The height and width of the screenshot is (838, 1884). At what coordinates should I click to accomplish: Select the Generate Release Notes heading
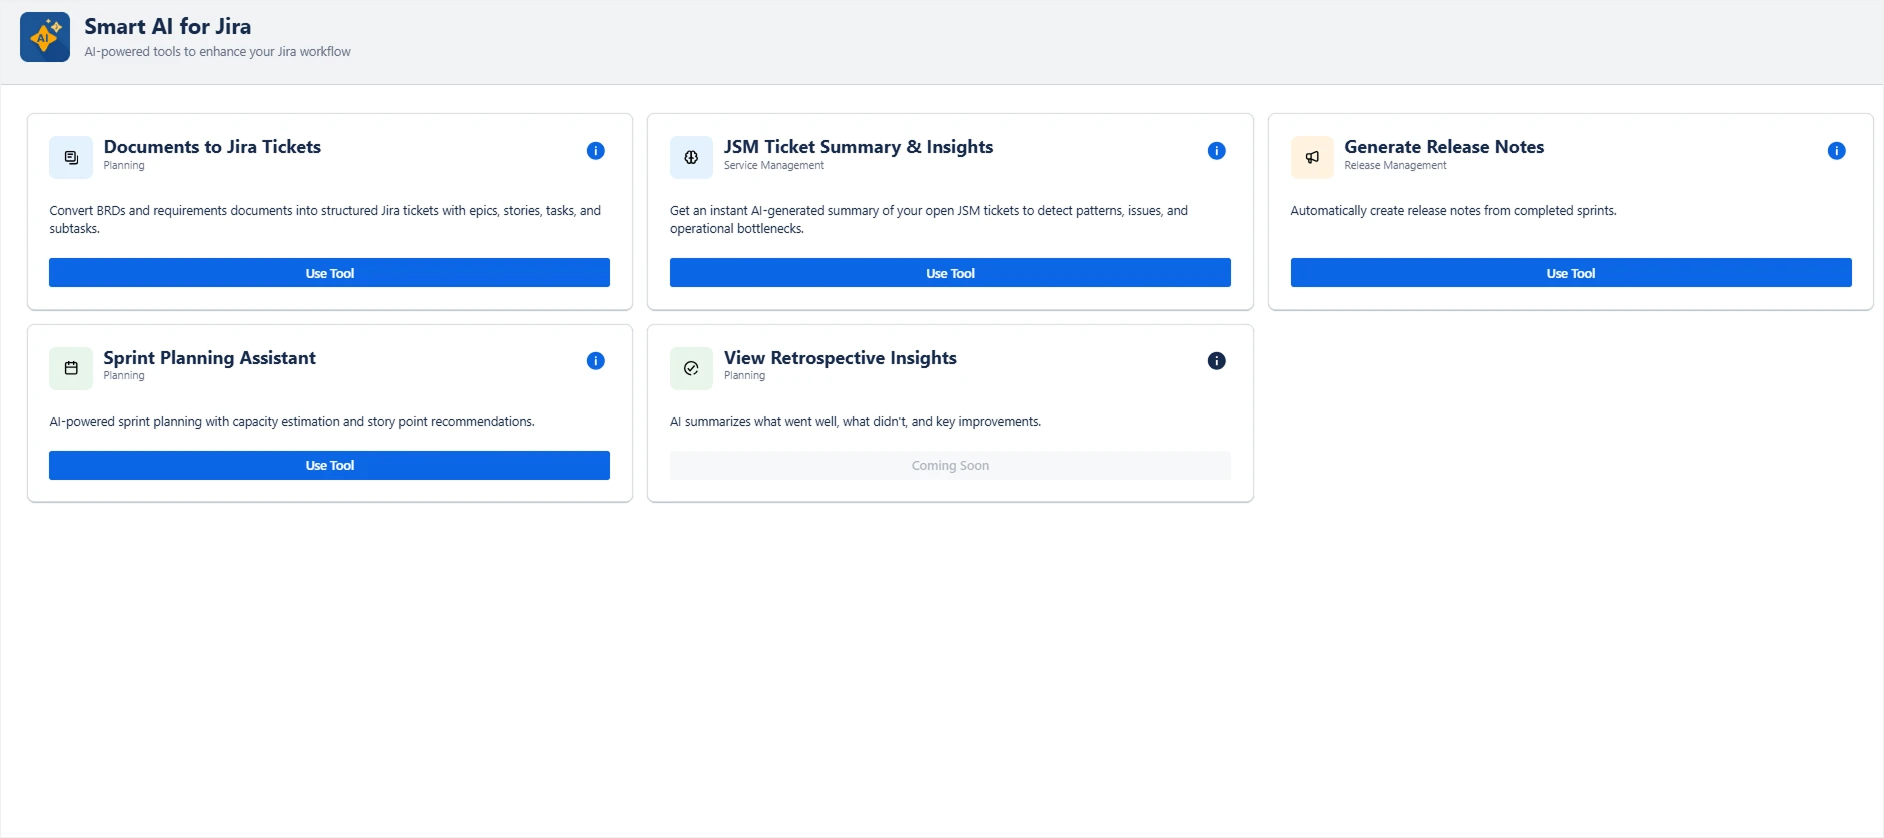click(1444, 147)
